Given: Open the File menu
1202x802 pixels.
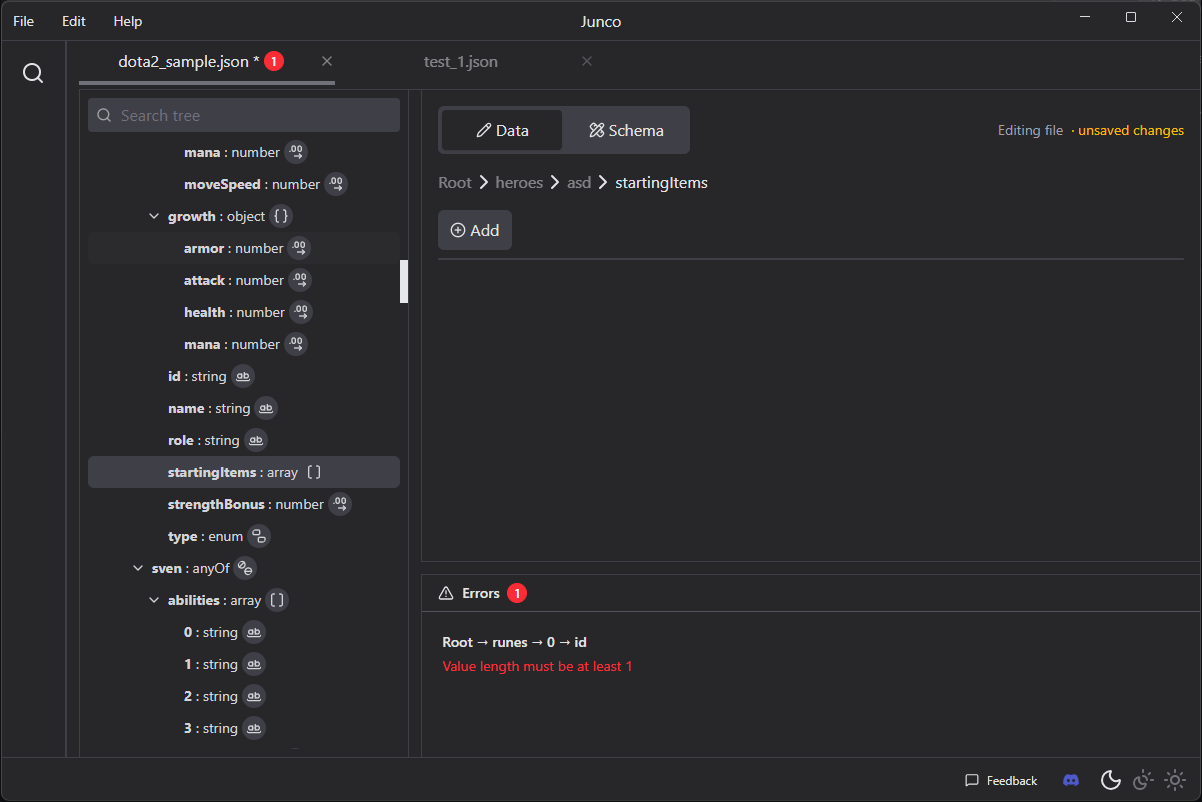Looking at the screenshot, I should pyautogui.click(x=23, y=21).
